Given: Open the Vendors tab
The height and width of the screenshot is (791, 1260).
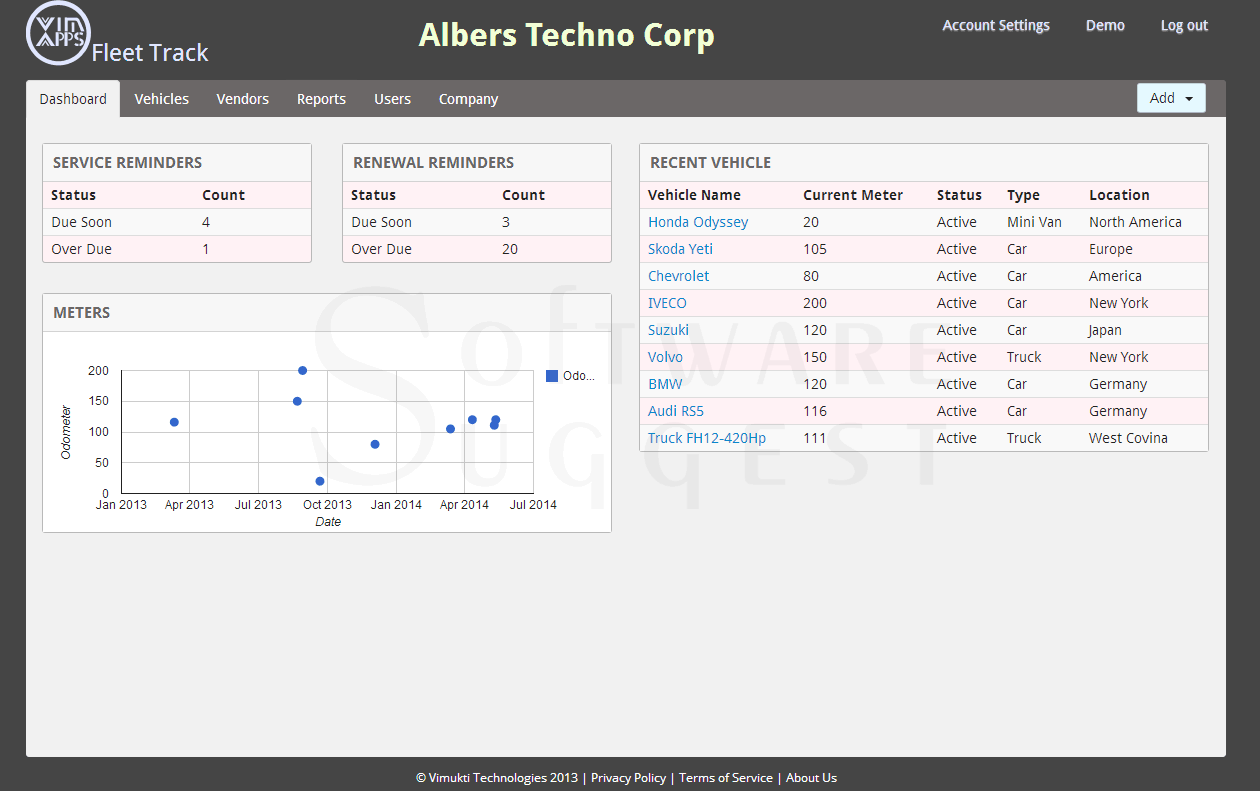Looking at the screenshot, I should [243, 99].
